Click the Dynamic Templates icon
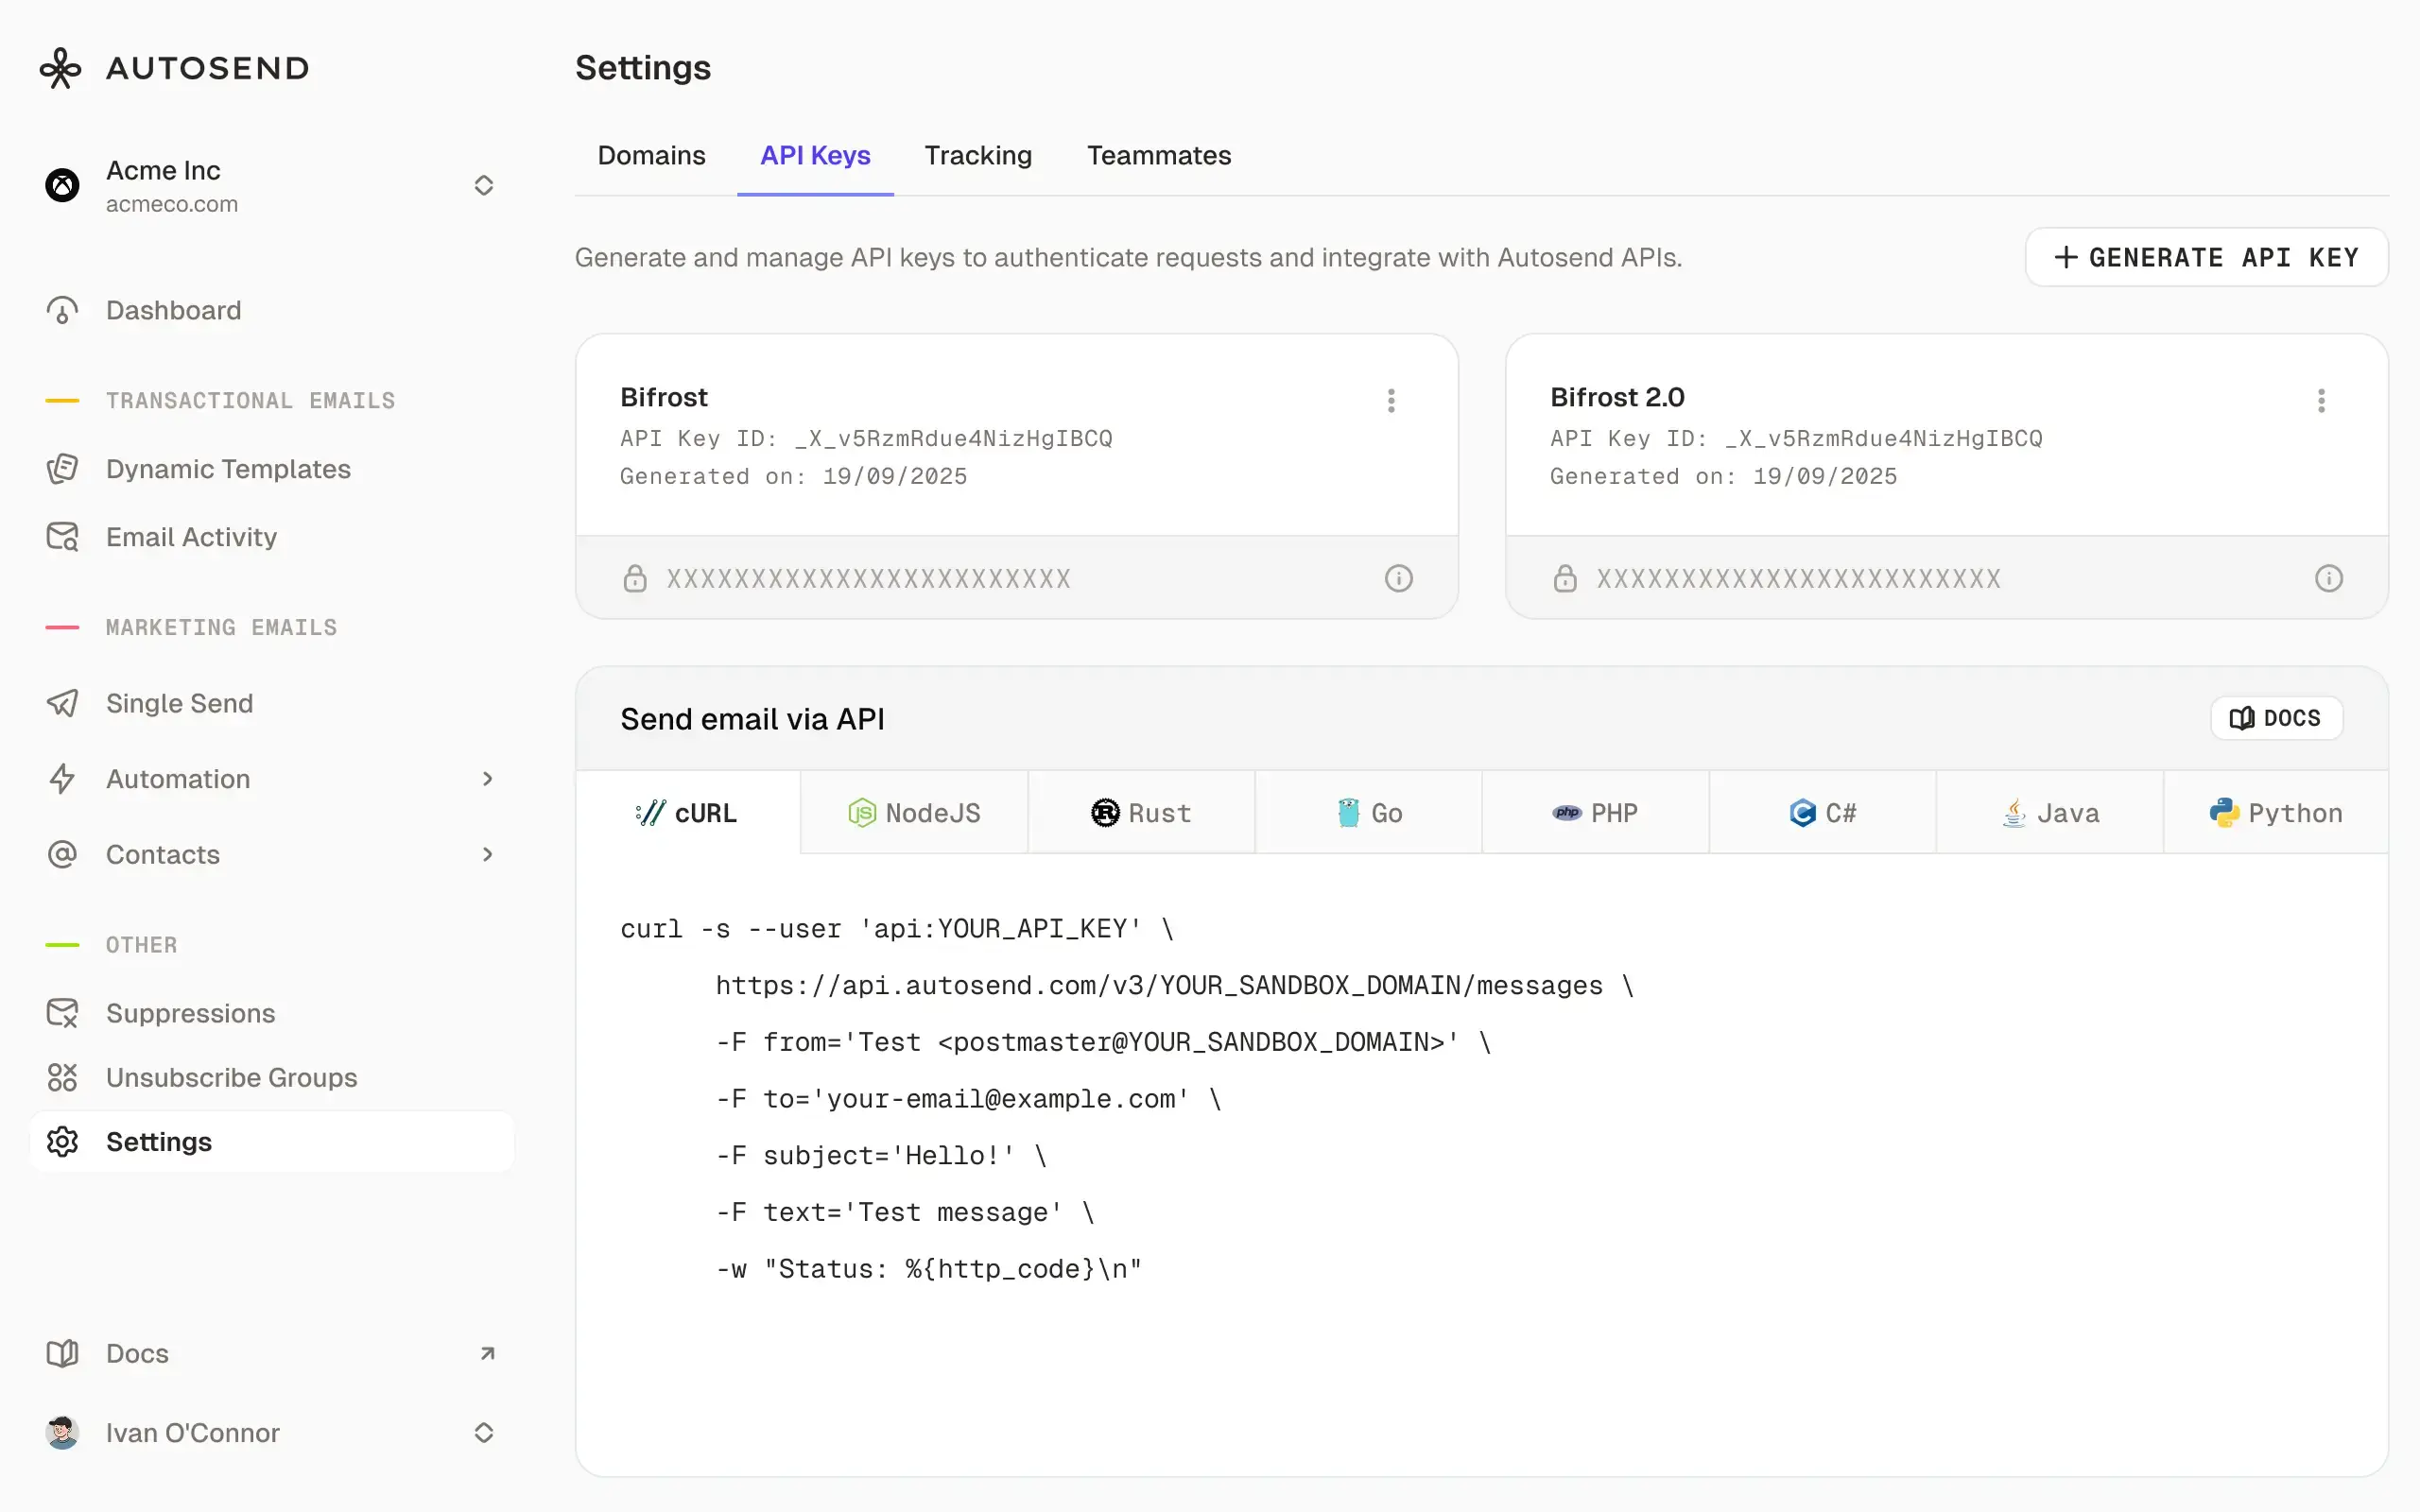The image size is (2420, 1512). pos(62,469)
